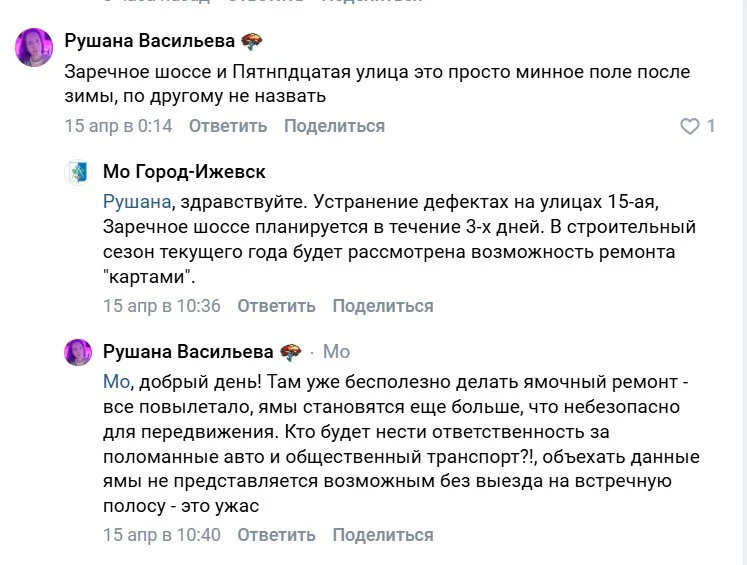Viewport: 747px width, 565px height.
Task: Reply to Мо Город-Ижевск's 10:36 comment
Action: [276, 306]
